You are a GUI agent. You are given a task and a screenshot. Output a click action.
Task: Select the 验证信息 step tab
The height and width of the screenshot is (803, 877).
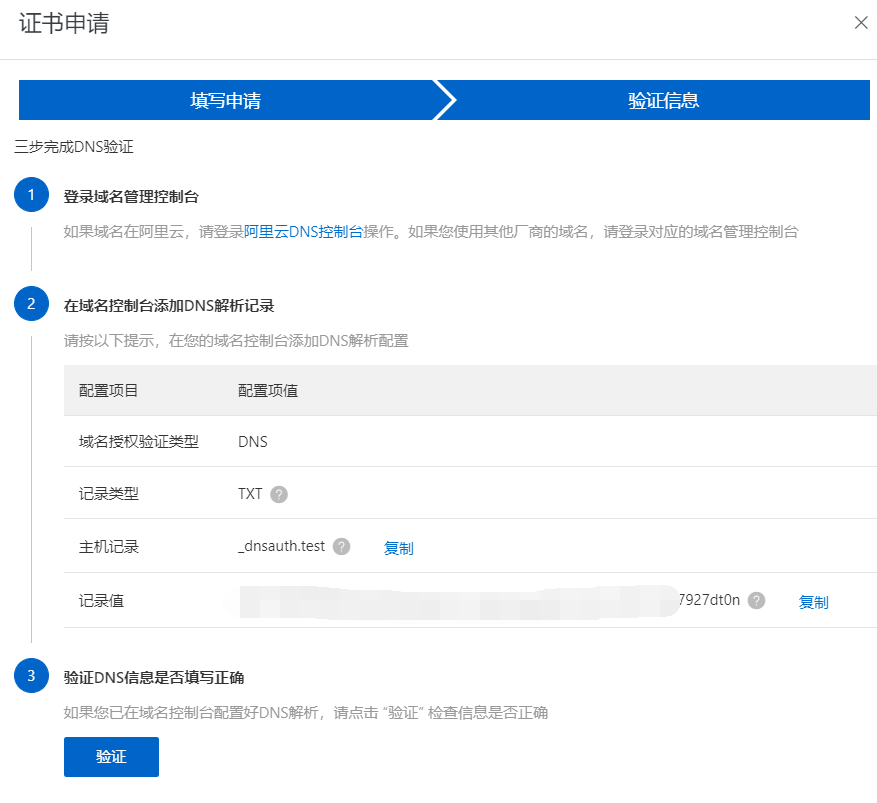click(663, 100)
